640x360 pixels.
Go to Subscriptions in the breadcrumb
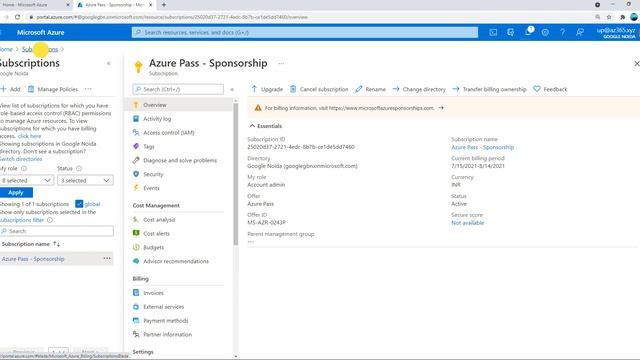(40, 49)
